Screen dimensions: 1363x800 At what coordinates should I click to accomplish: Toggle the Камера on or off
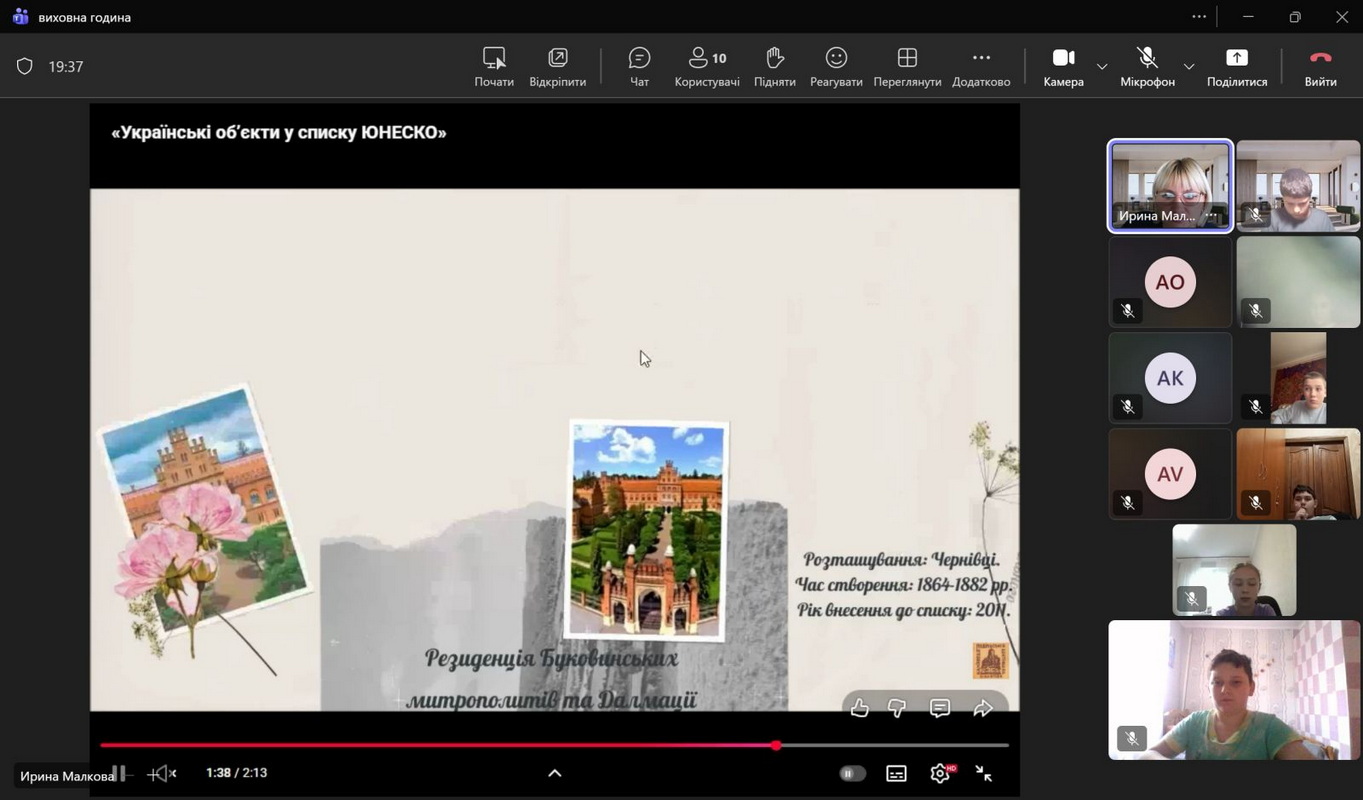[1063, 66]
